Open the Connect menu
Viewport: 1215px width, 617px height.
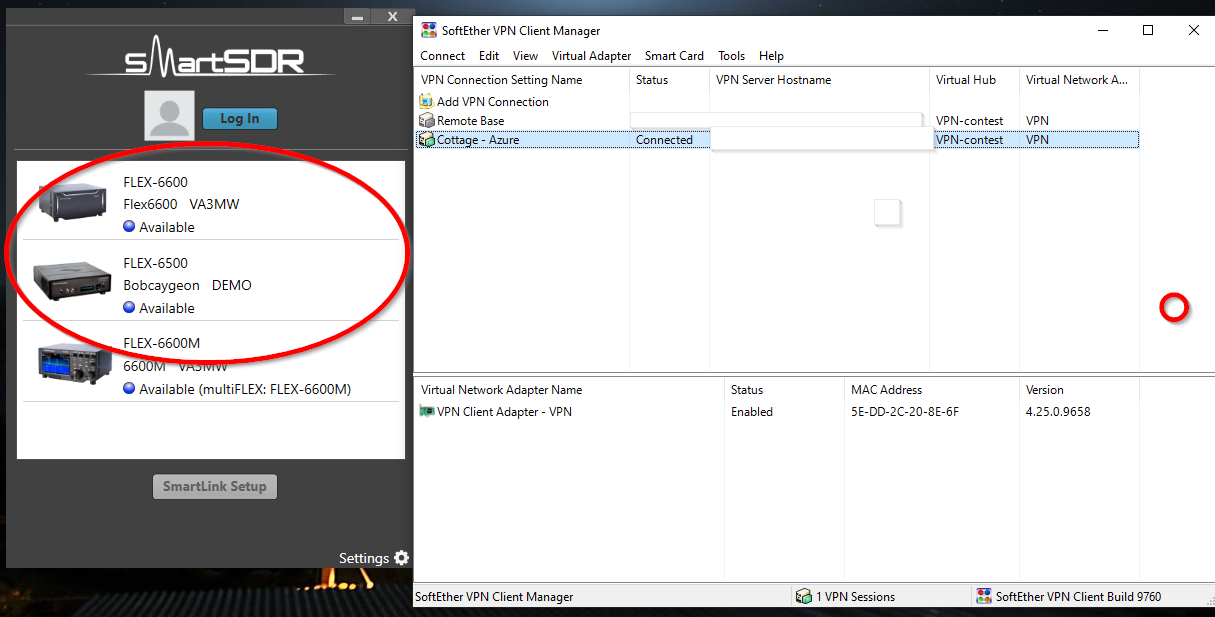pyautogui.click(x=442, y=56)
